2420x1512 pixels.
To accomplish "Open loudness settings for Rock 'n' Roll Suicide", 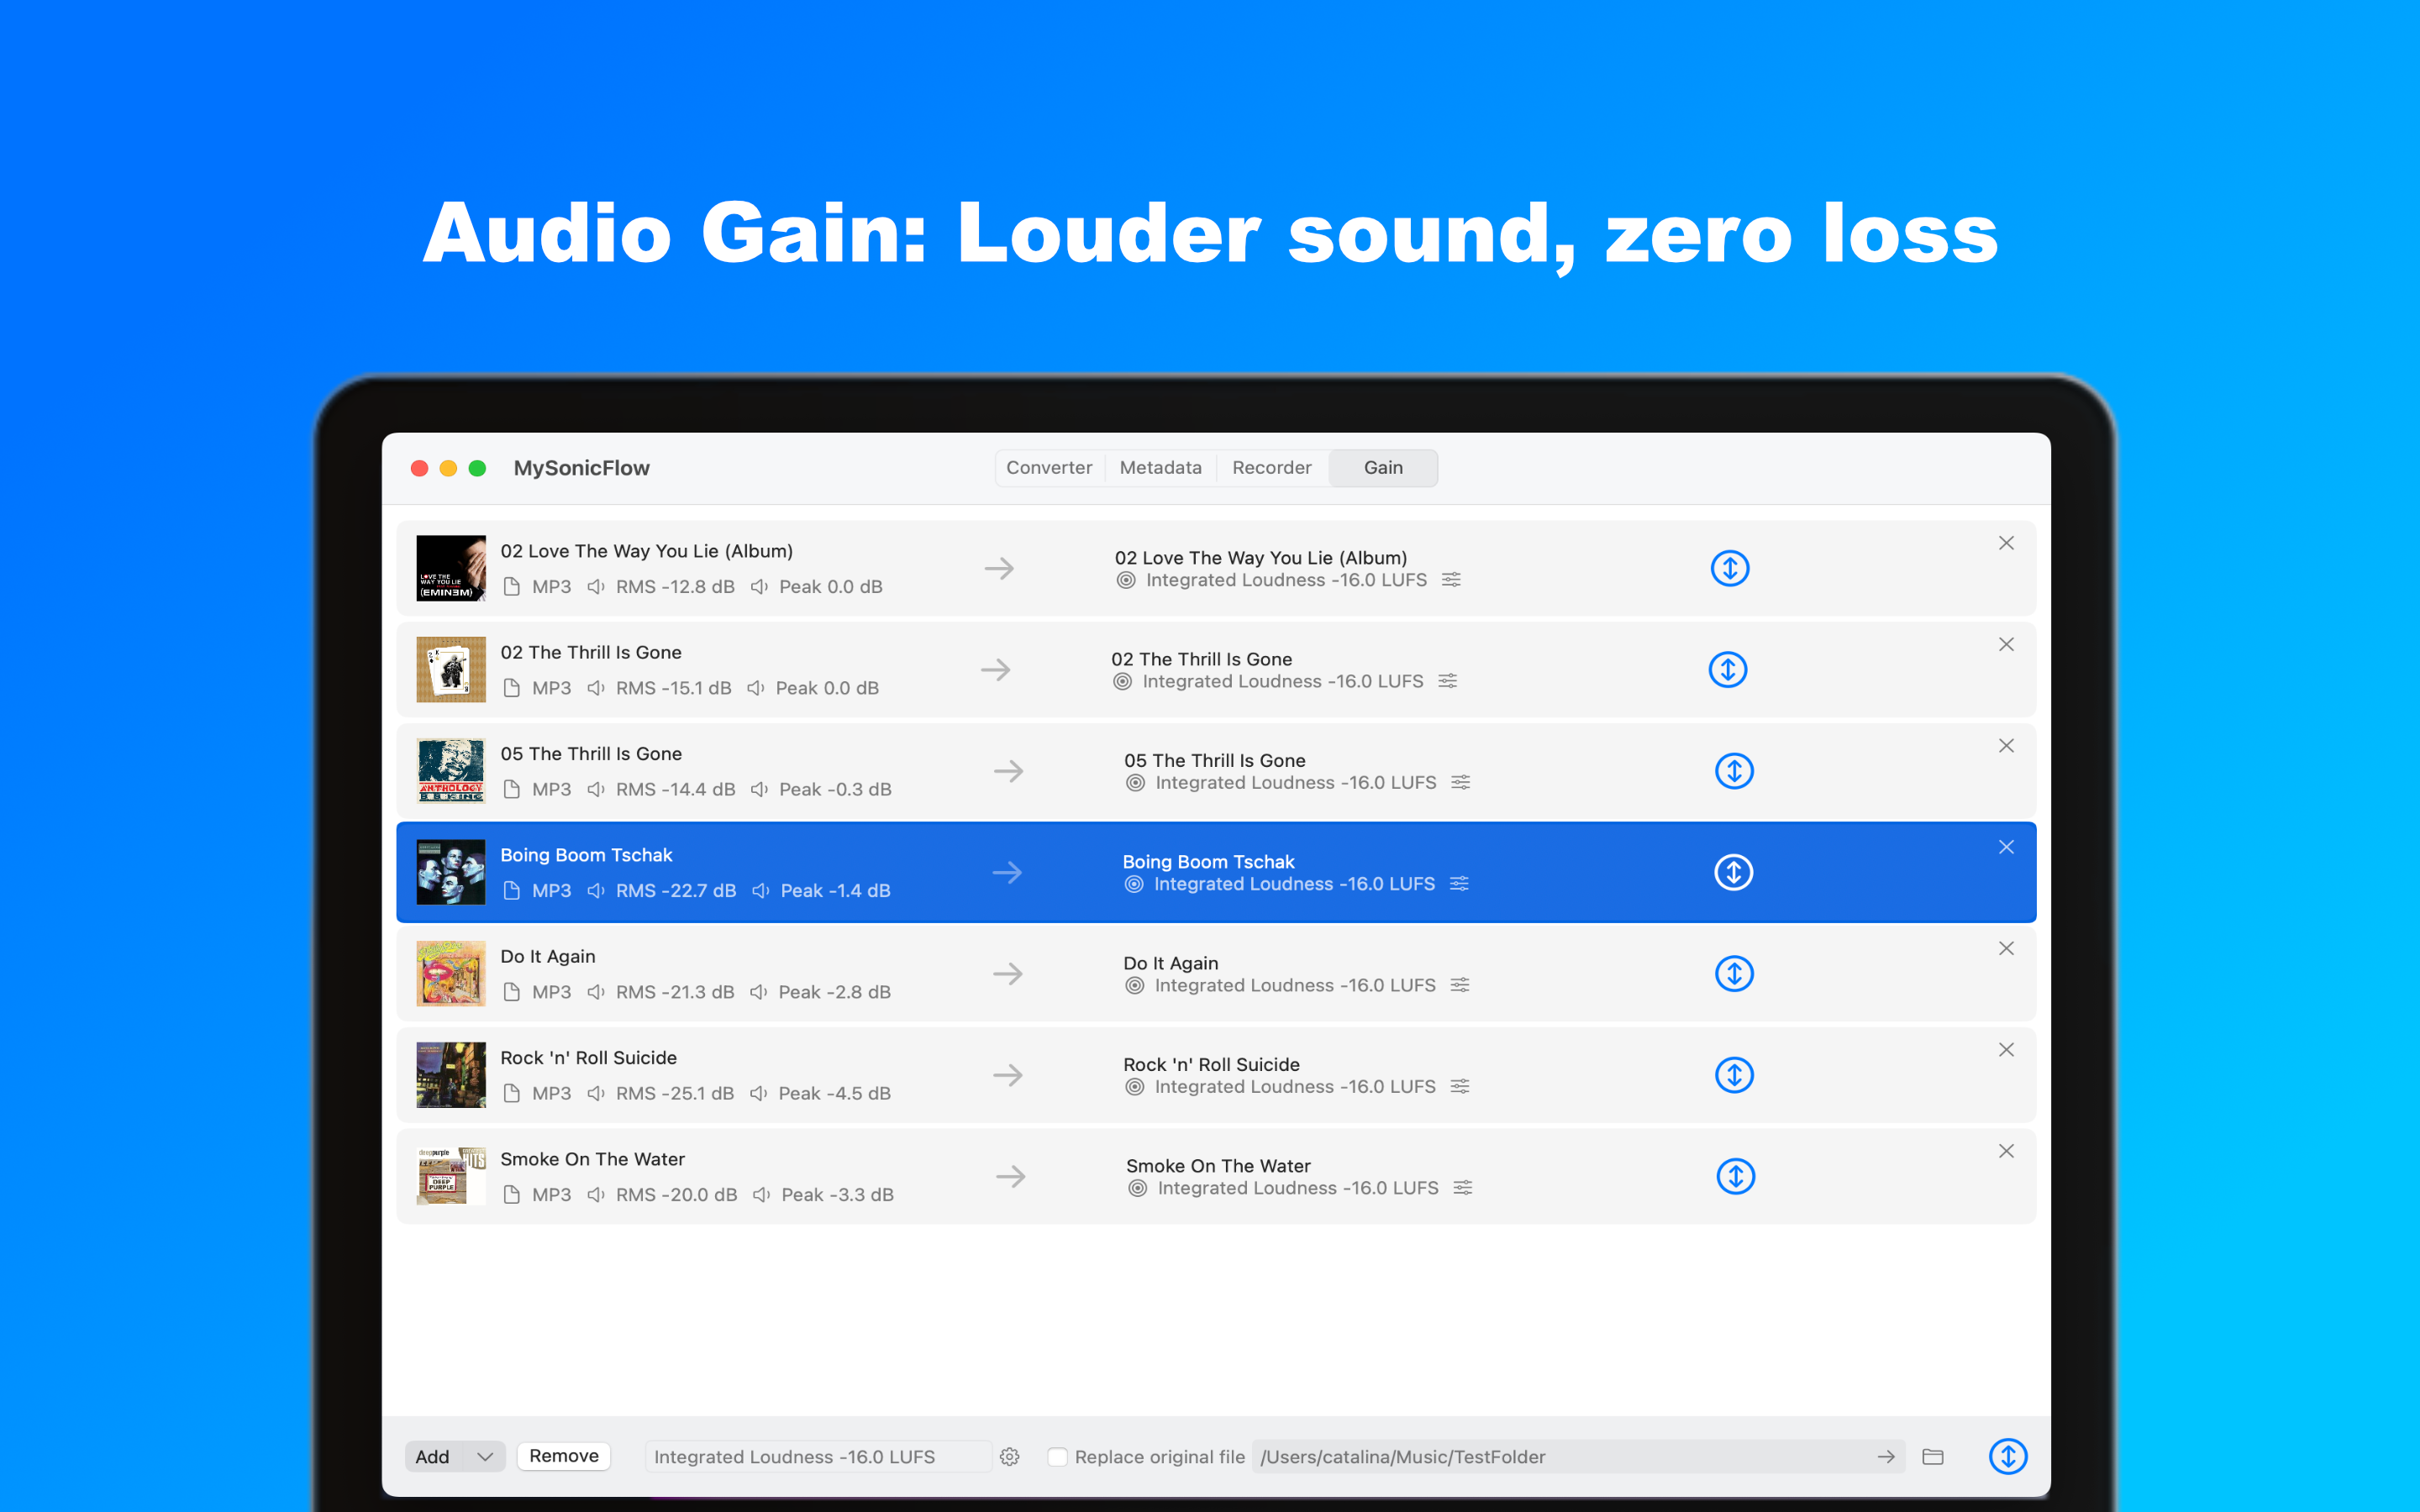I will [x=1460, y=1086].
